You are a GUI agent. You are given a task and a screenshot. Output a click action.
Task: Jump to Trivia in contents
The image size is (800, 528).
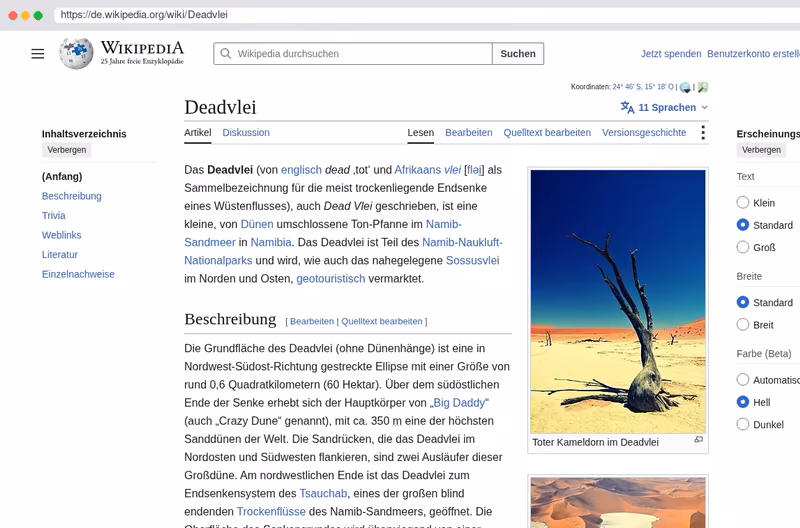(54, 215)
